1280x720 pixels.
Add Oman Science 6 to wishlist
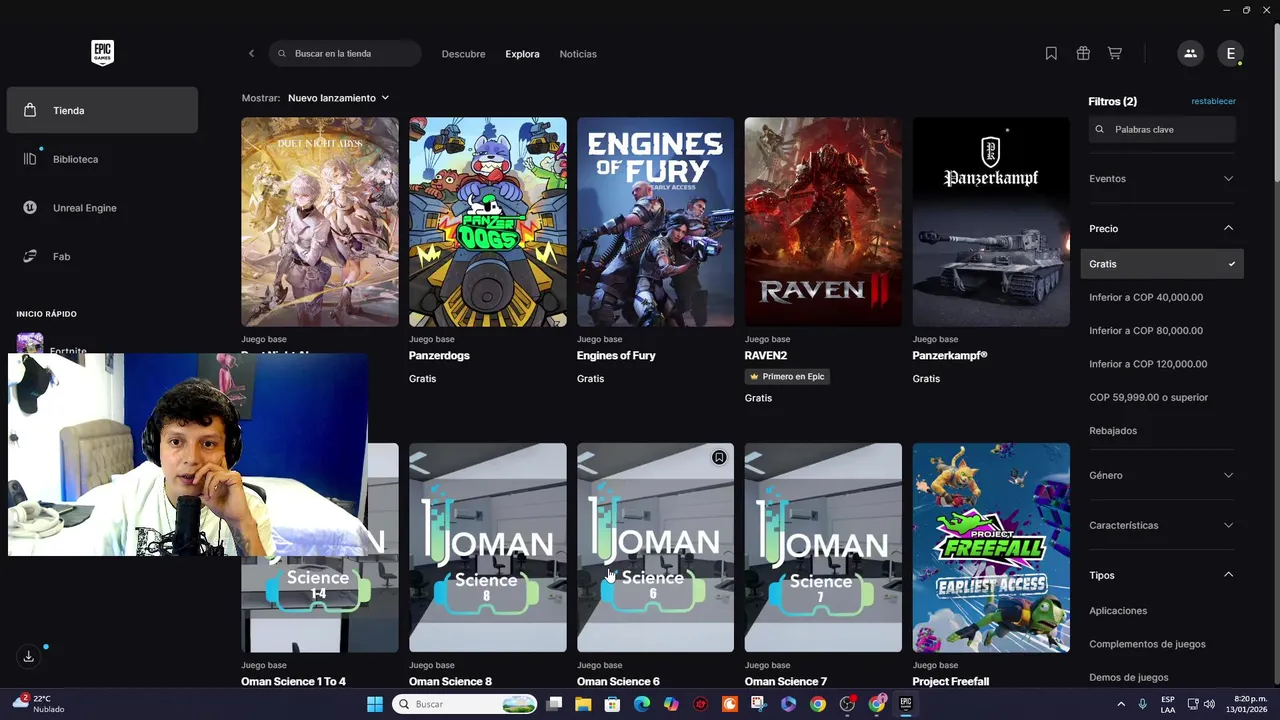[719, 457]
